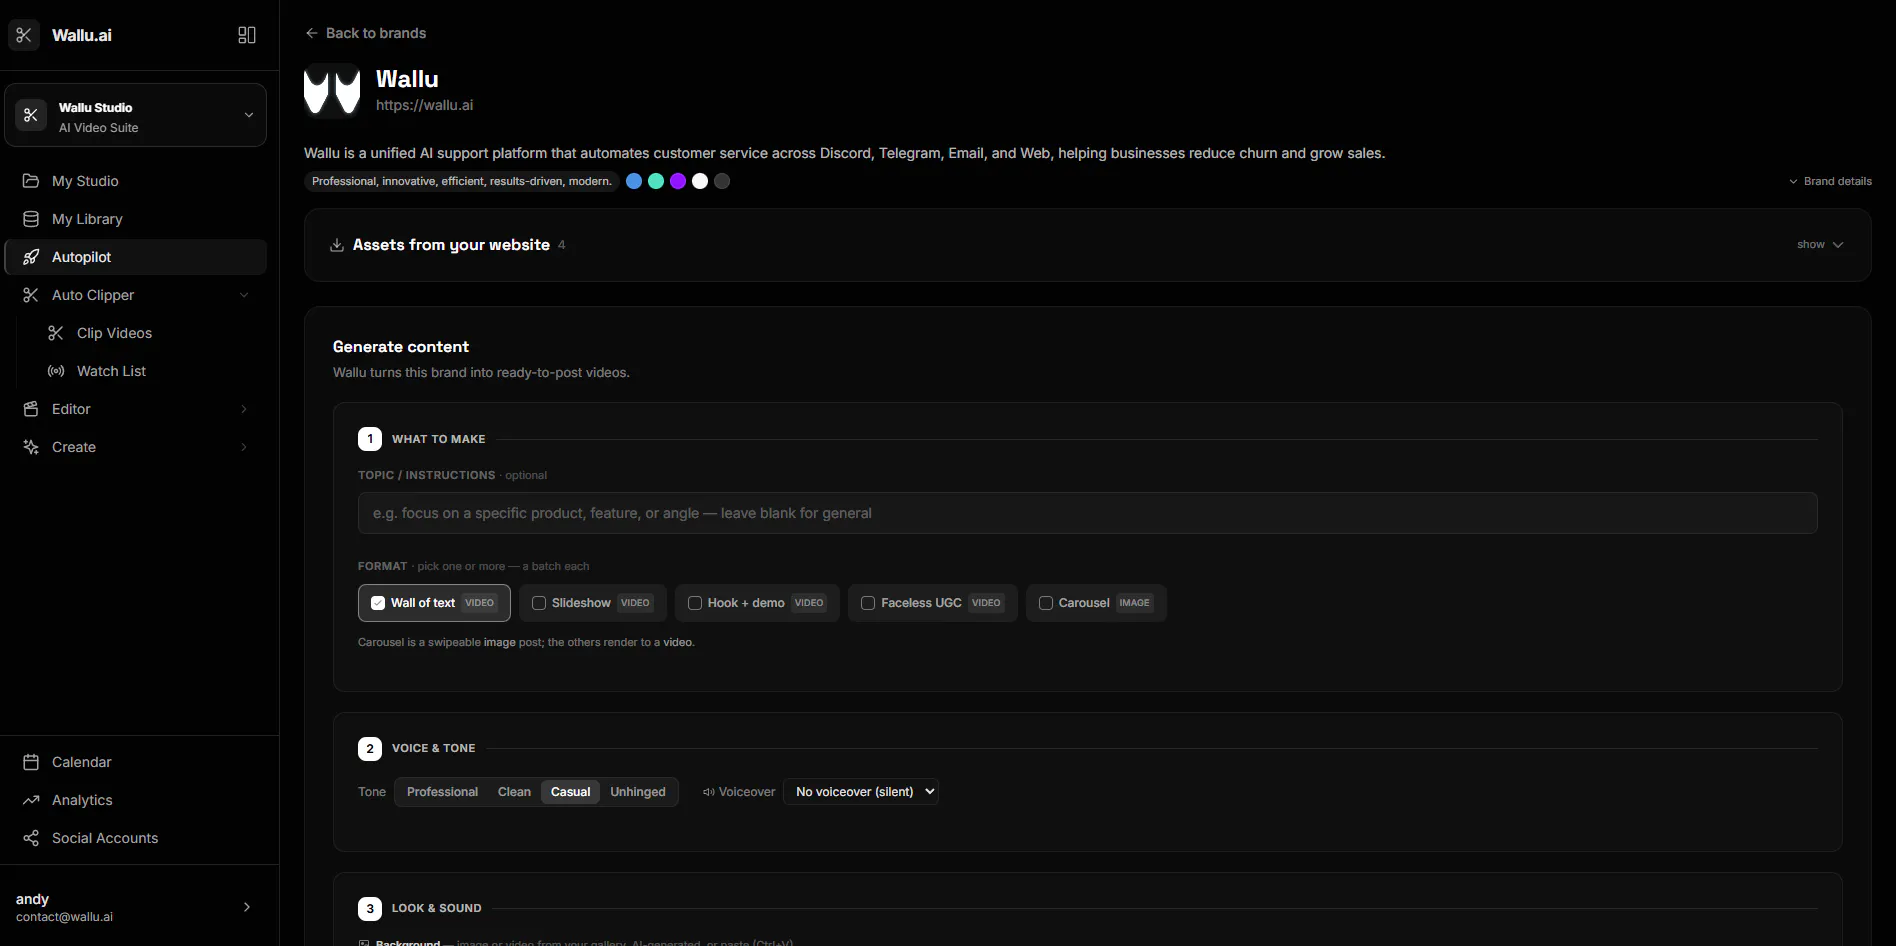Click the download icon beside Assets heading
1896x946 pixels.
tap(337, 245)
